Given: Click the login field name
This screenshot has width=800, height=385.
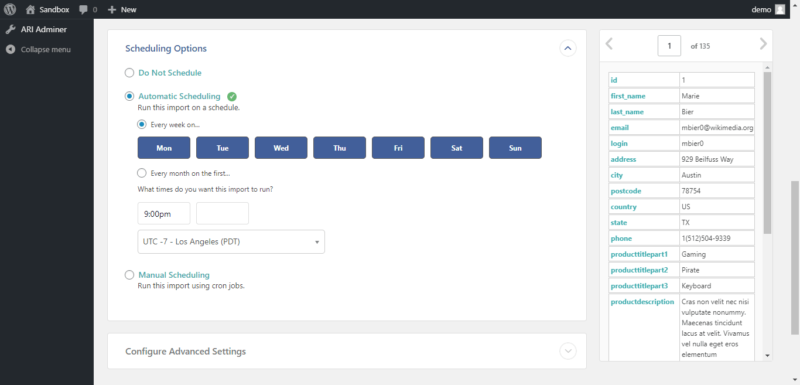Looking at the screenshot, I should coord(619,143).
